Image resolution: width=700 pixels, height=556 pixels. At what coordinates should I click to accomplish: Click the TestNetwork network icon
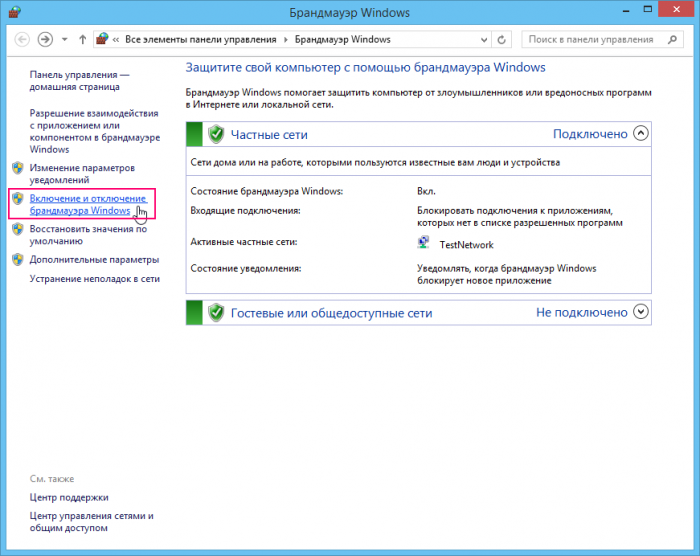(423, 242)
